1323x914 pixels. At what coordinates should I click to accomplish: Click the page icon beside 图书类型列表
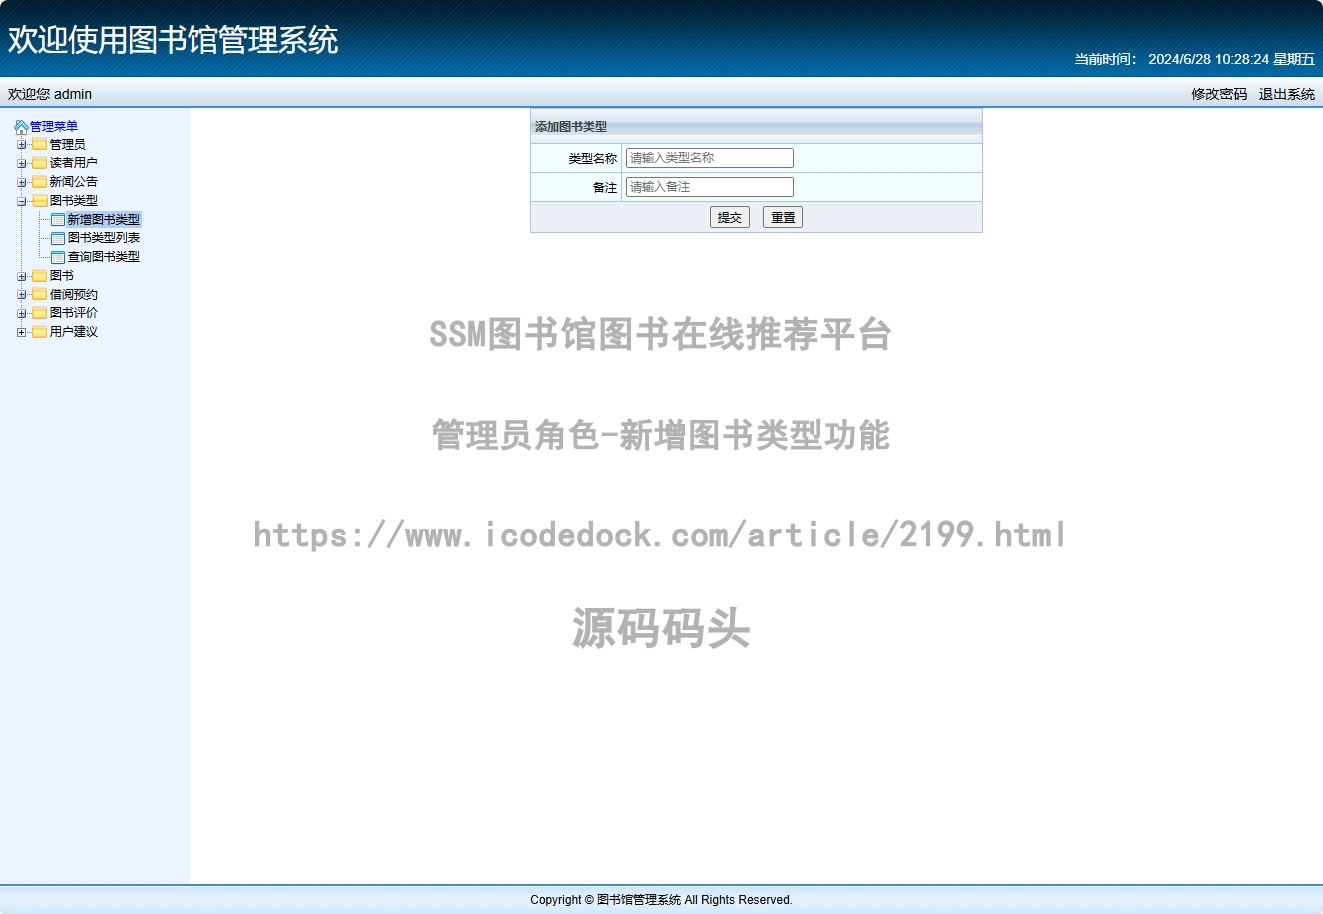[x=58, y=238]
